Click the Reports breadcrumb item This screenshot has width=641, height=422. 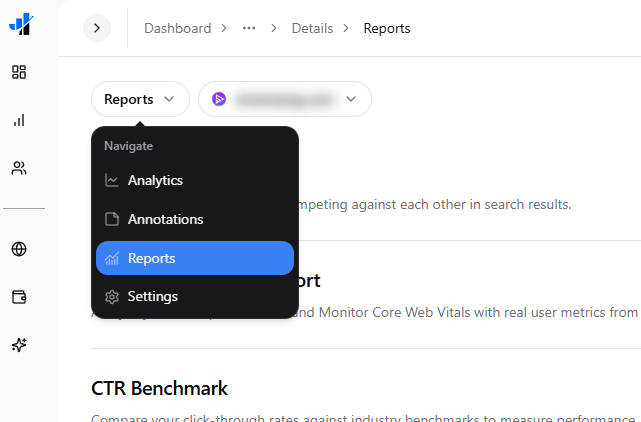[x=386, y=28]
